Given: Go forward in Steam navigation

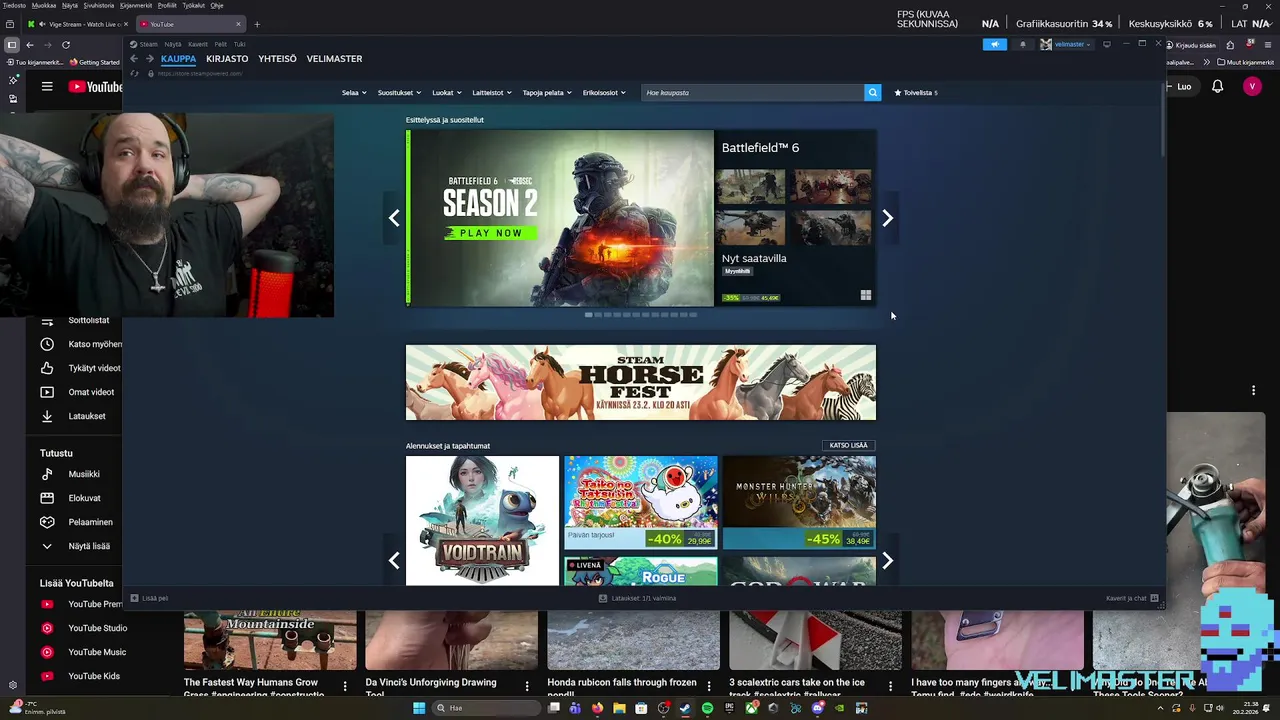Looking at the screenshot, I should coord(150,59).
